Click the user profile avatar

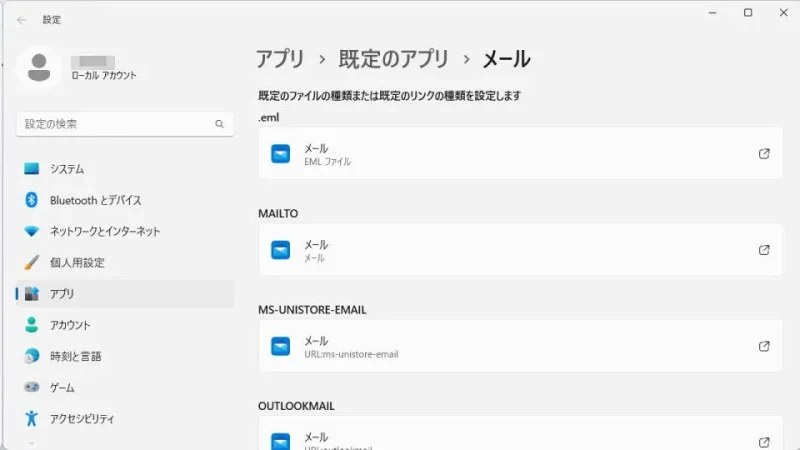tap(39, 67)
